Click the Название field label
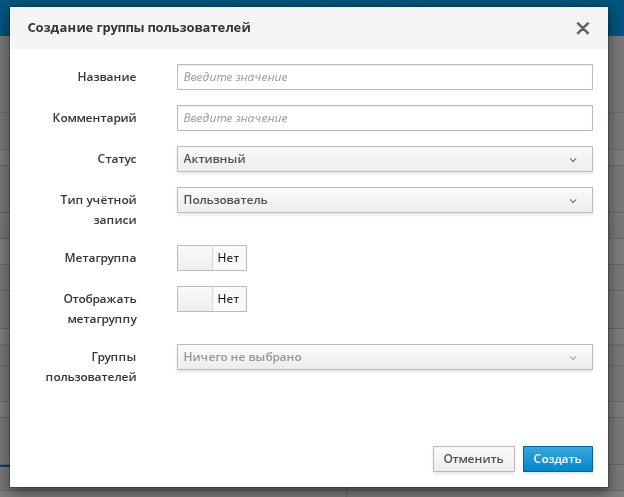This screenshot has height=497, width=624. coord(106,77)
